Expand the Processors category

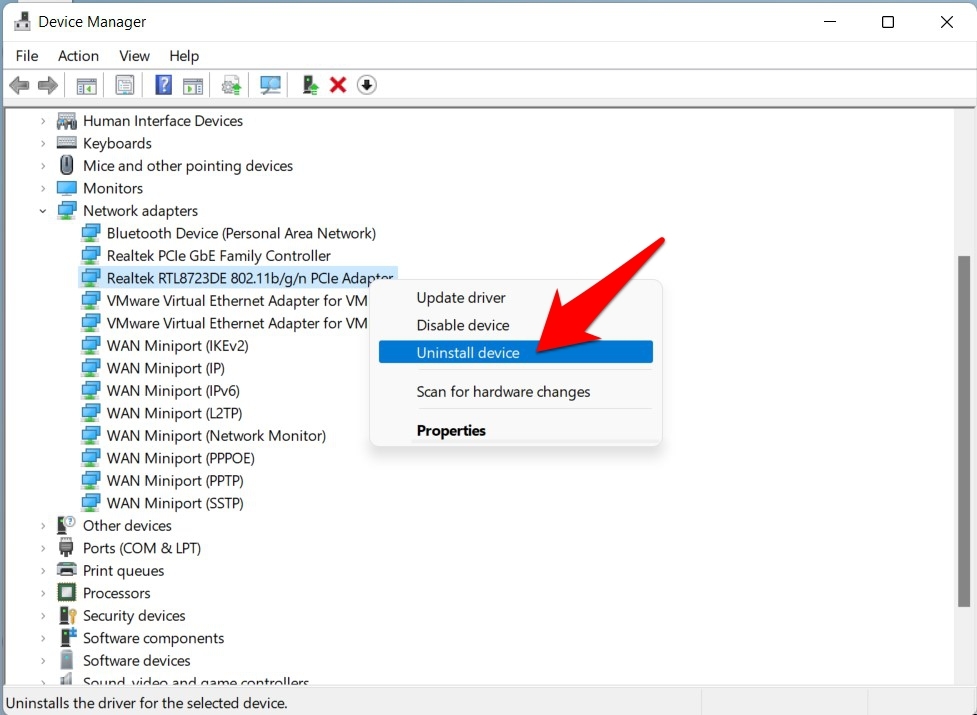coord(43,594)
